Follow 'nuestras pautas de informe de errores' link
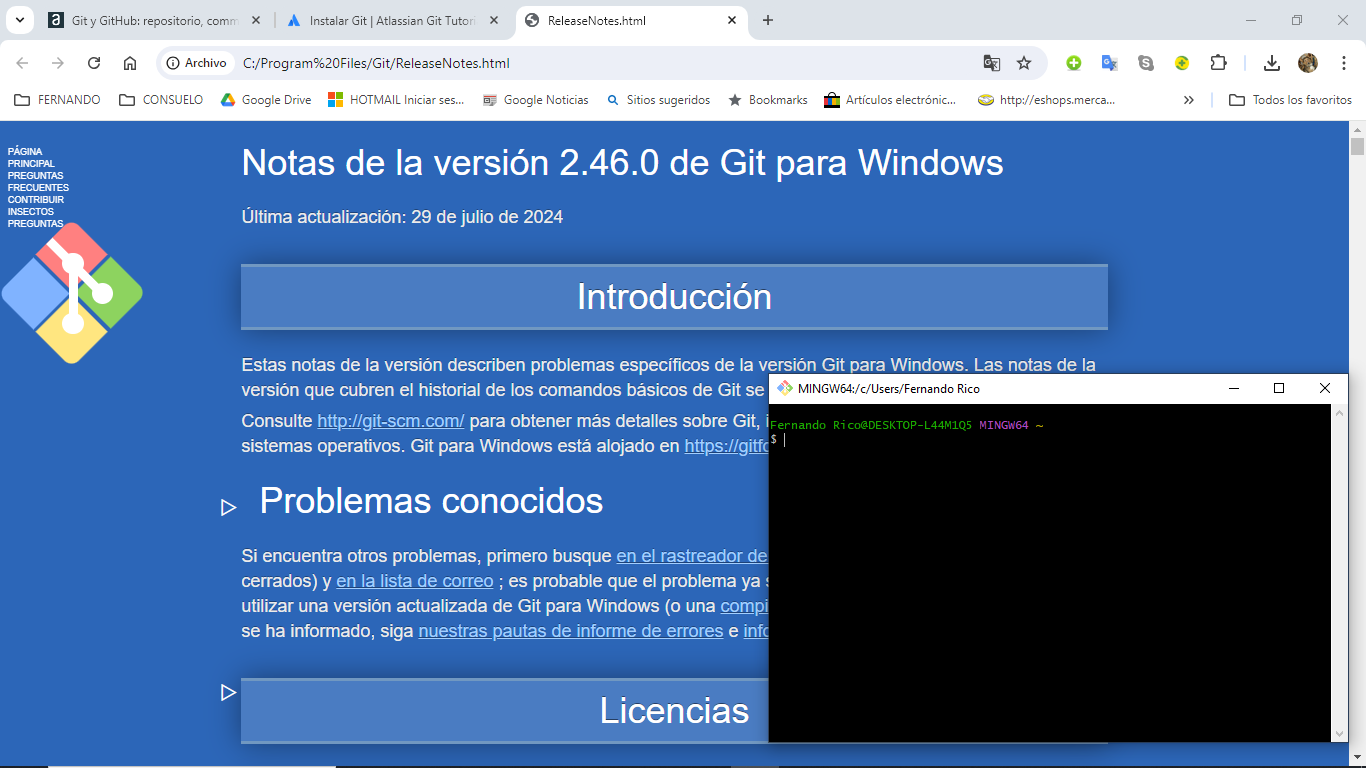 point(571,631)
